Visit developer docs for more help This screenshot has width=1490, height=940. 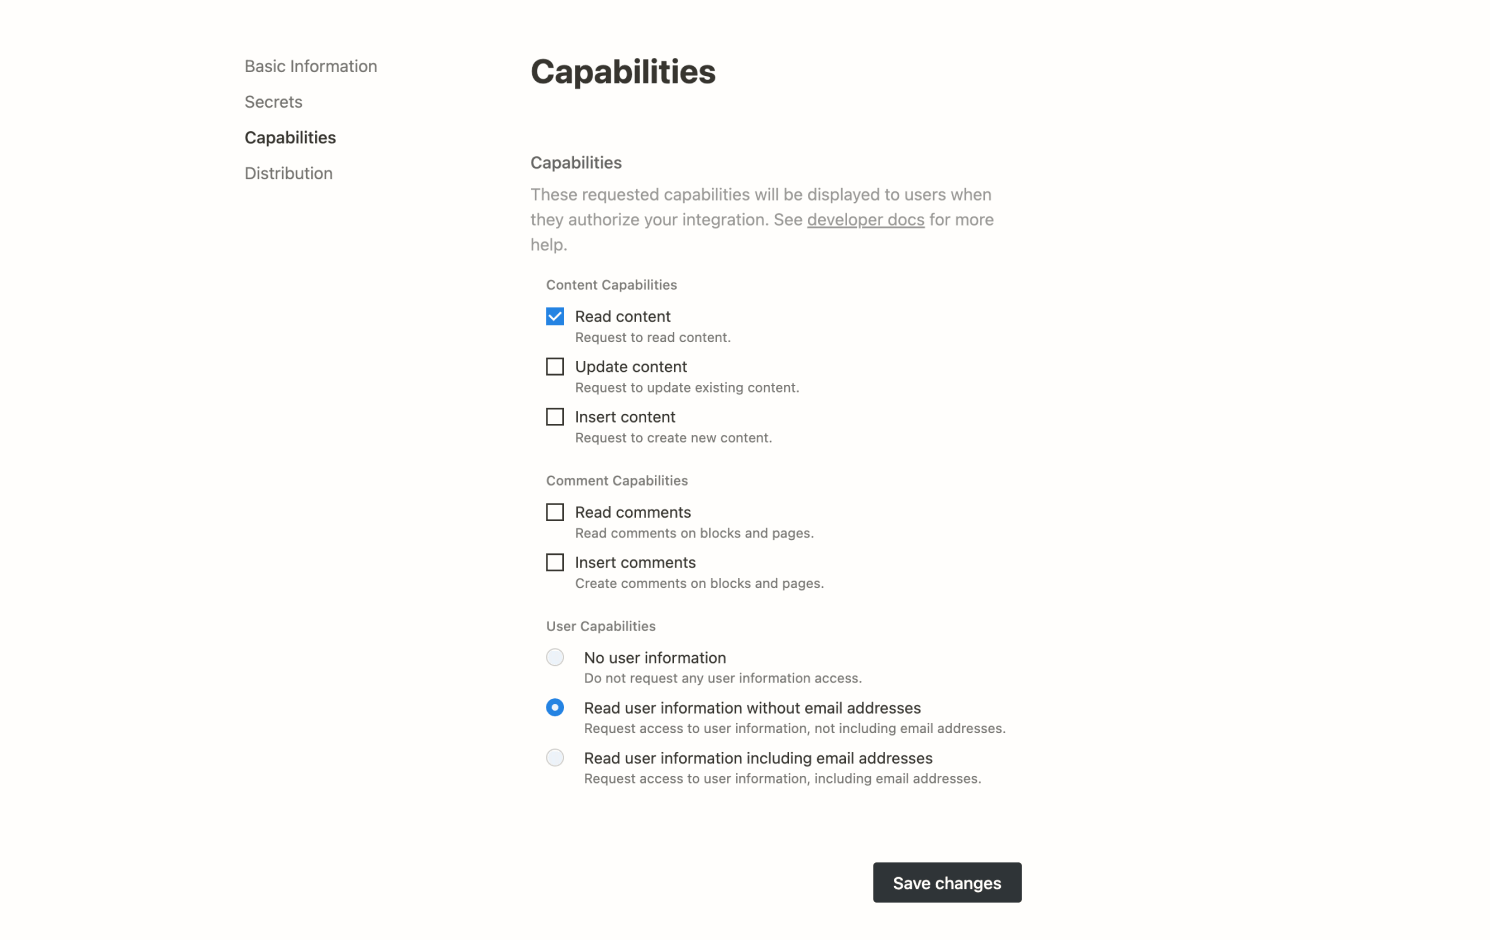click(x=865, y=219)
